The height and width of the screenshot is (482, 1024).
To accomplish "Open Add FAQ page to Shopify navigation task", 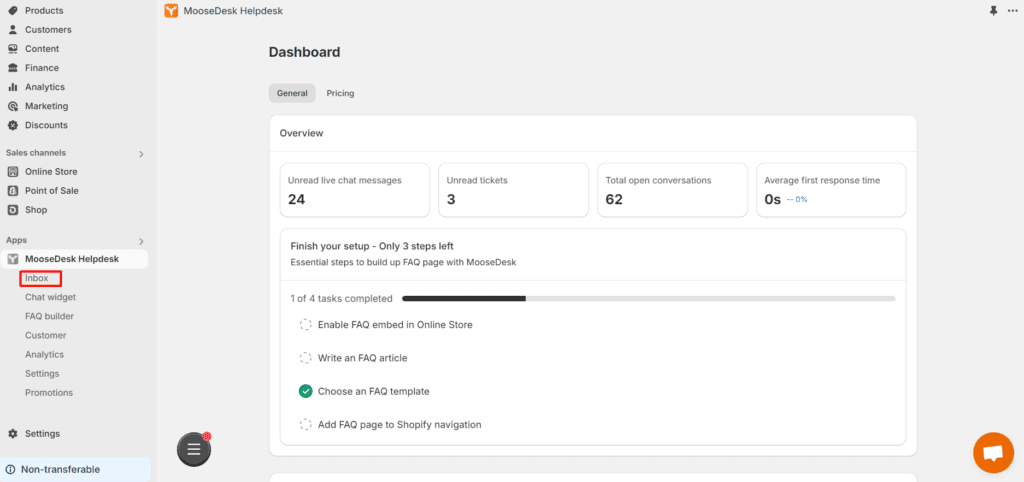I will point(400,425).
